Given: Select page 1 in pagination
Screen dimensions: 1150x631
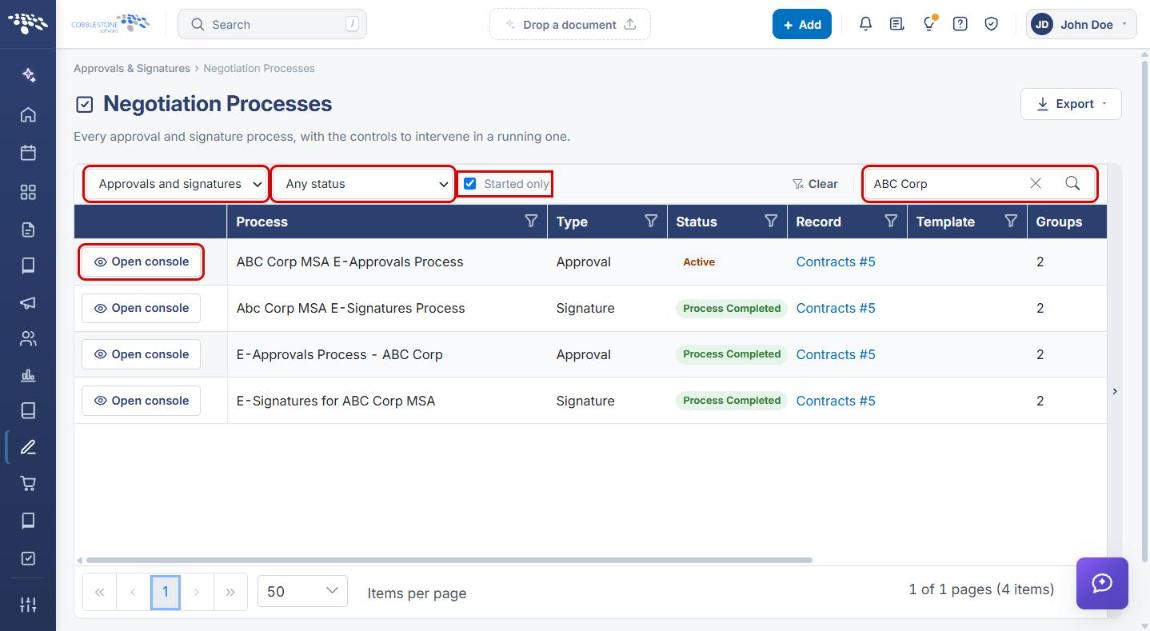Looking at the screenshot, I should (x=165, y=592).
